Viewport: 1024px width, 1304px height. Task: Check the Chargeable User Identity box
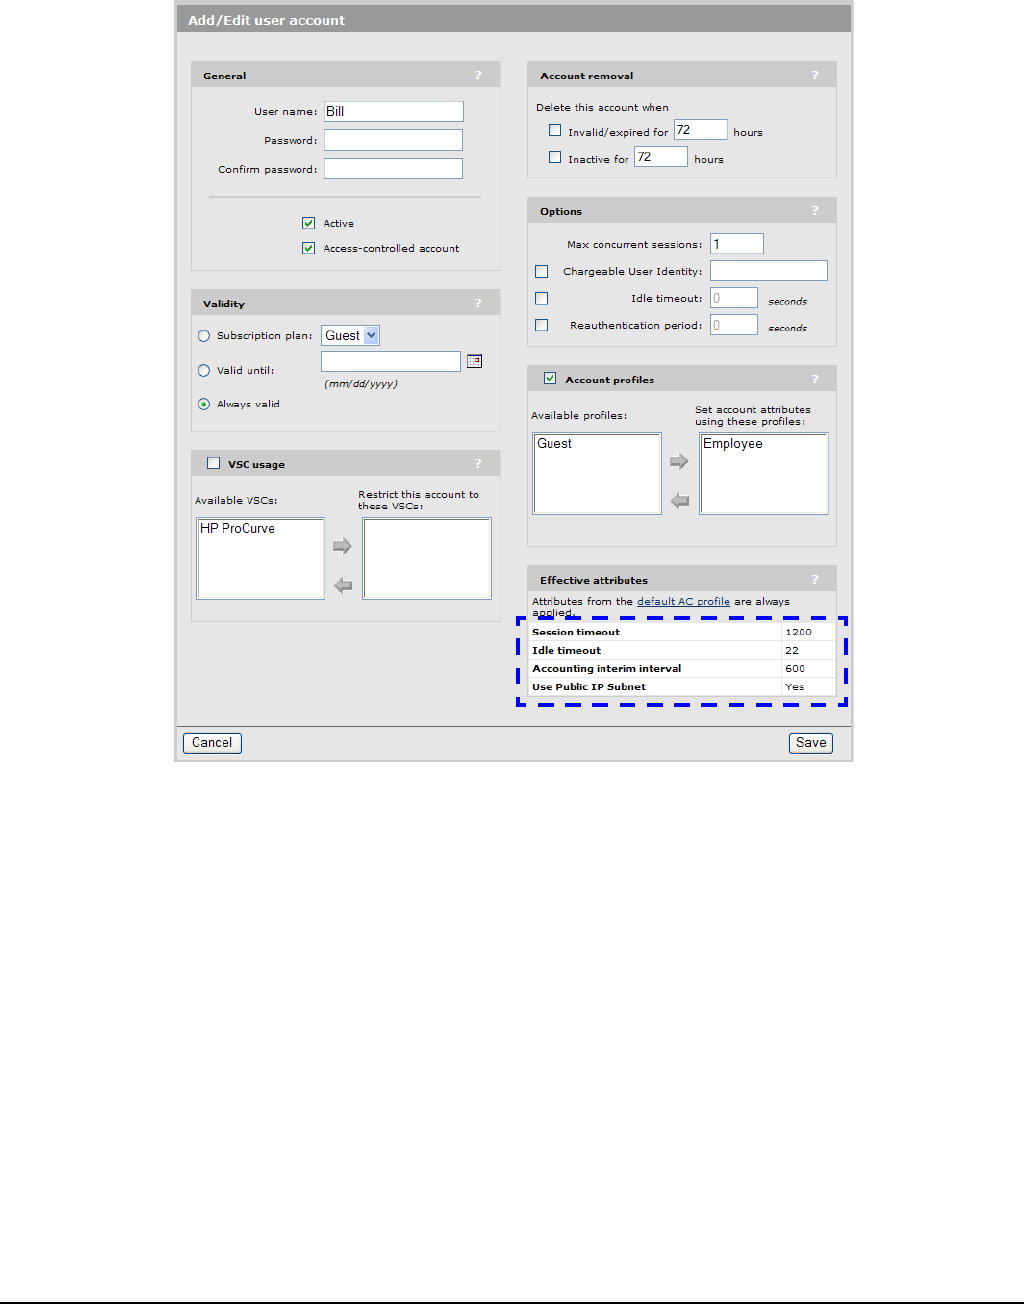click(x=542, y=271)
